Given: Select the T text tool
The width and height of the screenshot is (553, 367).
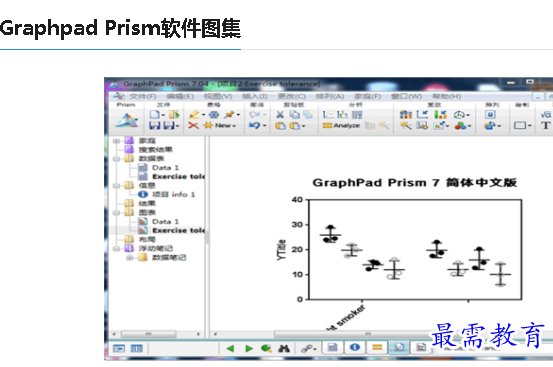Looking at the screenshot, I should [546, 126].
